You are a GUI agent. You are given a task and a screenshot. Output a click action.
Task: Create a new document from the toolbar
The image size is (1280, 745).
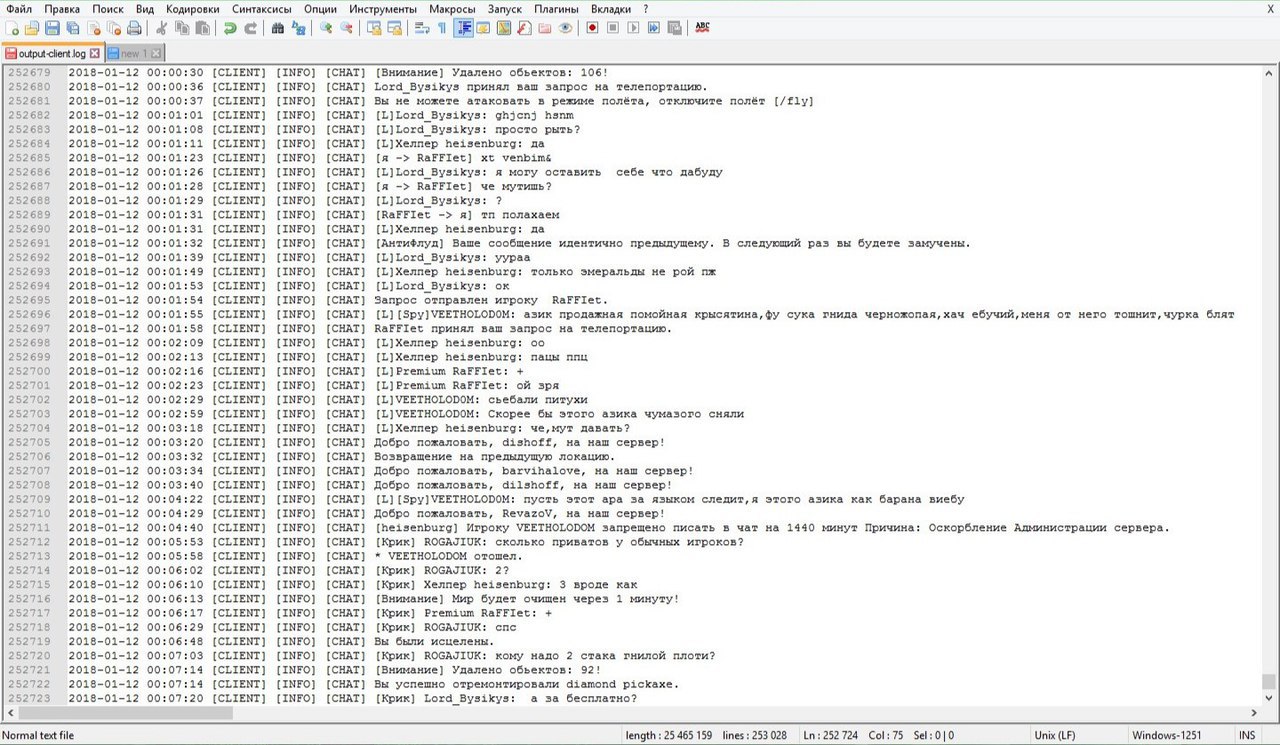pyautogui.click(x=11, y=28)
